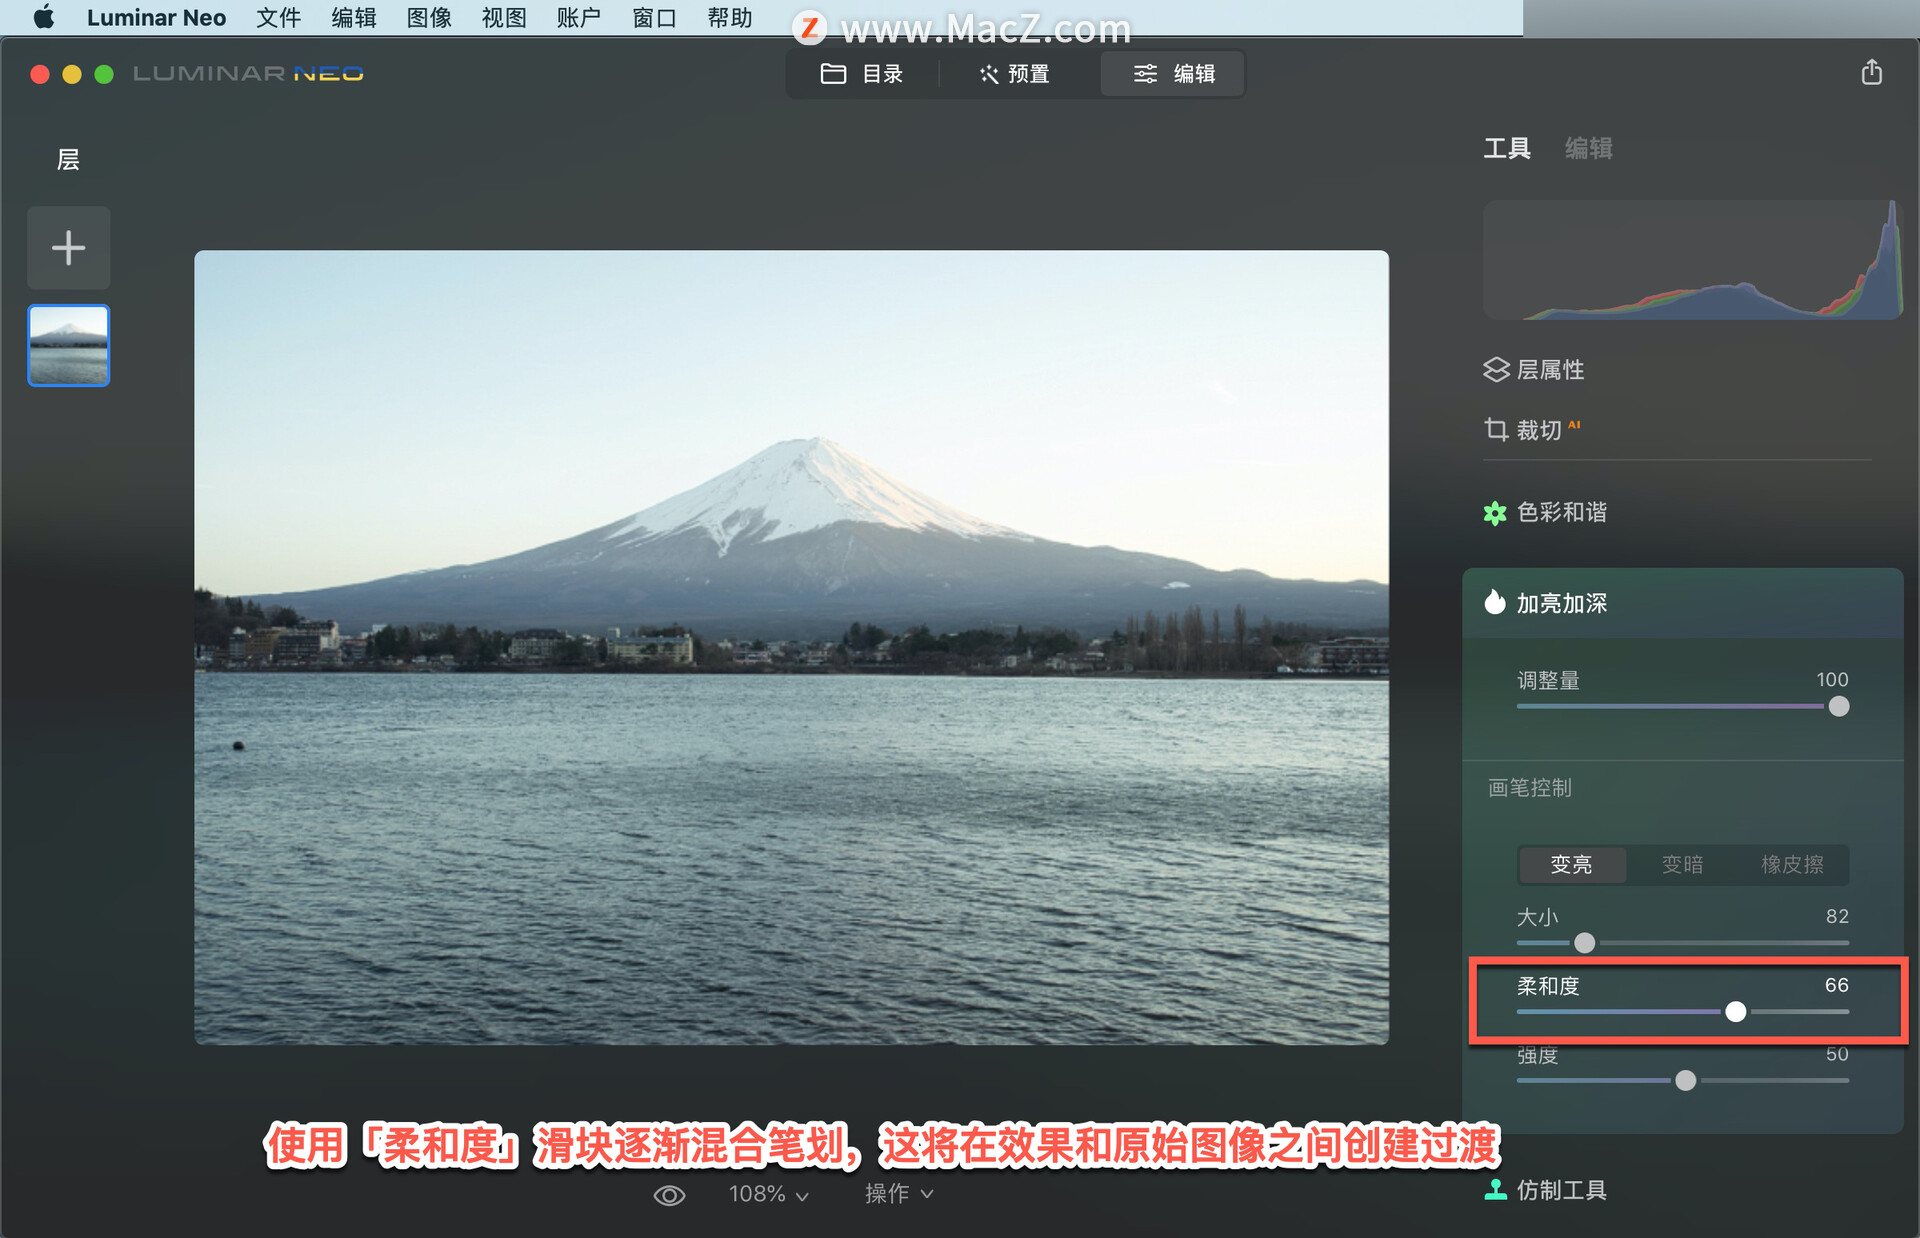Click the 调整量 value 100
1920x1238 pixels.
coord(1832,680)
